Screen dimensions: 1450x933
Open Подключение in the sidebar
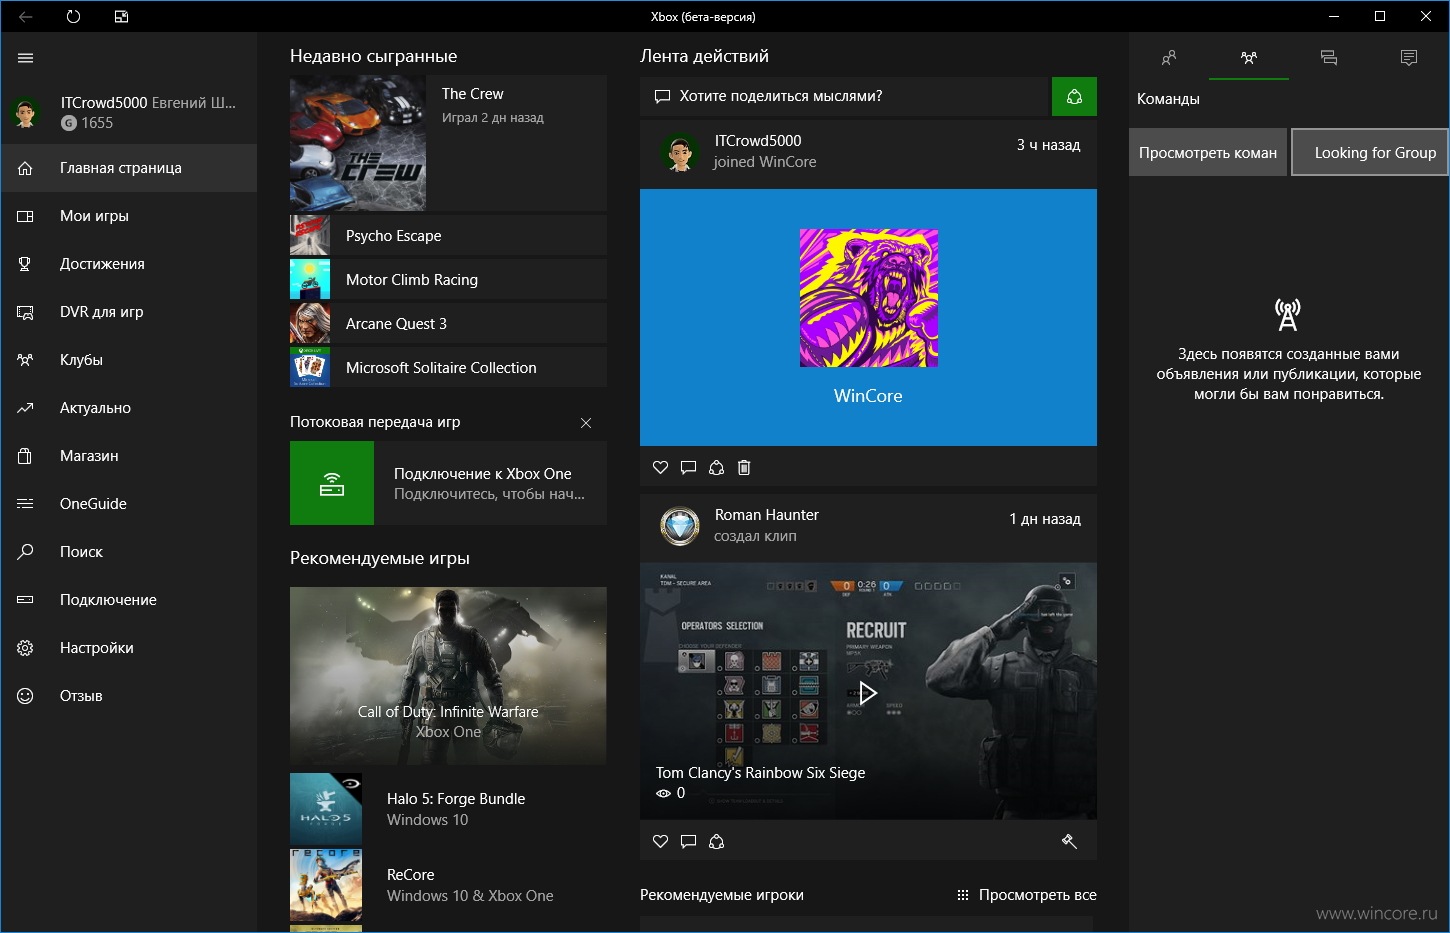[128, 600]
